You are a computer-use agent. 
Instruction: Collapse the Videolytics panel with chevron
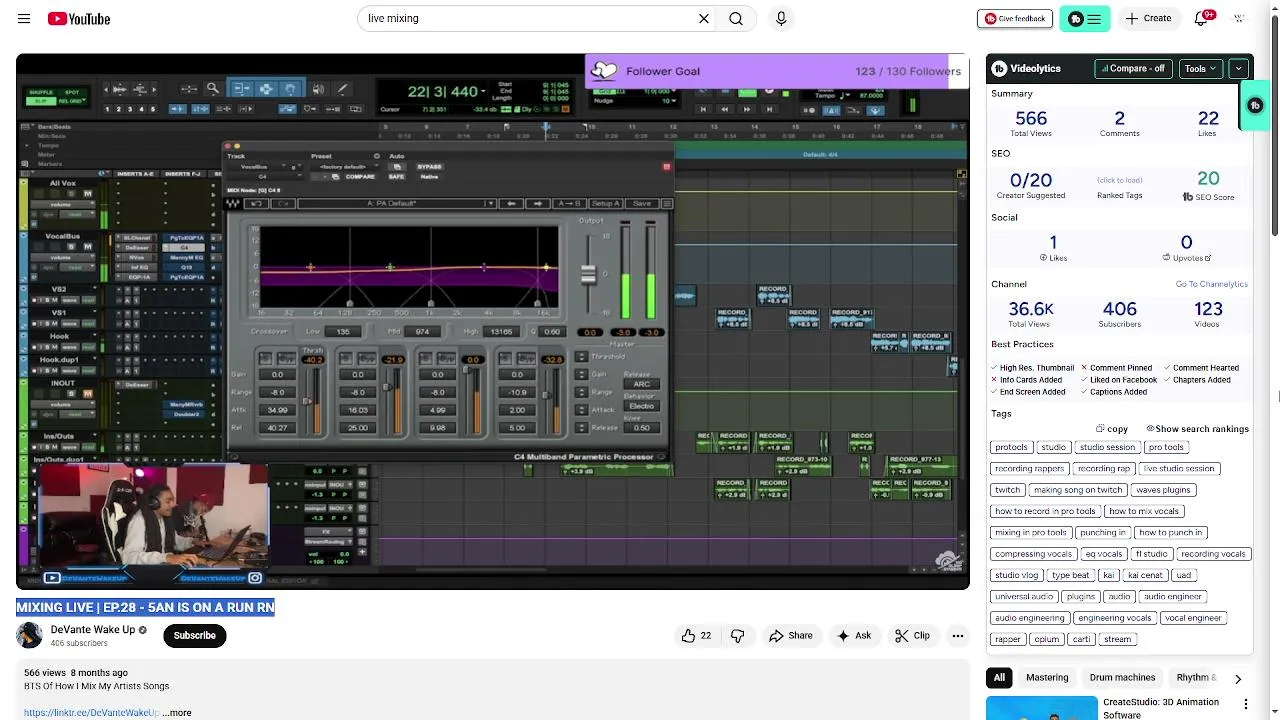pyautogui.click(x=1238, y=68)
